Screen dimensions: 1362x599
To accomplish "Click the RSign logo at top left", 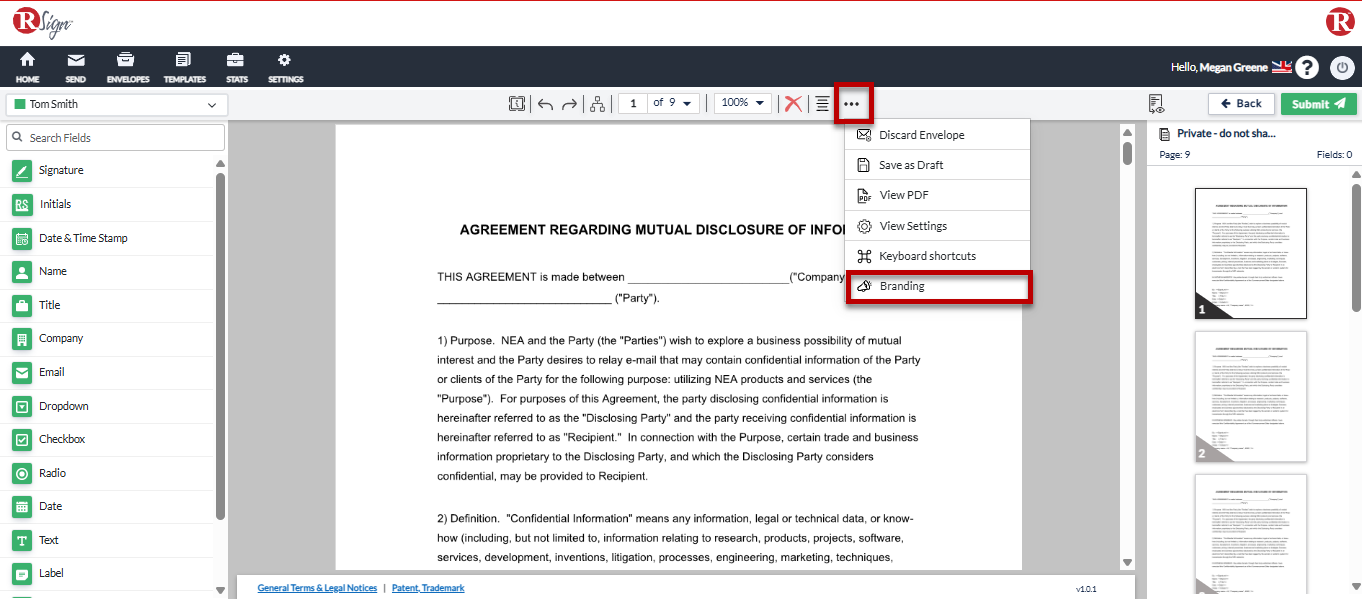I will (x=41, y=22).
